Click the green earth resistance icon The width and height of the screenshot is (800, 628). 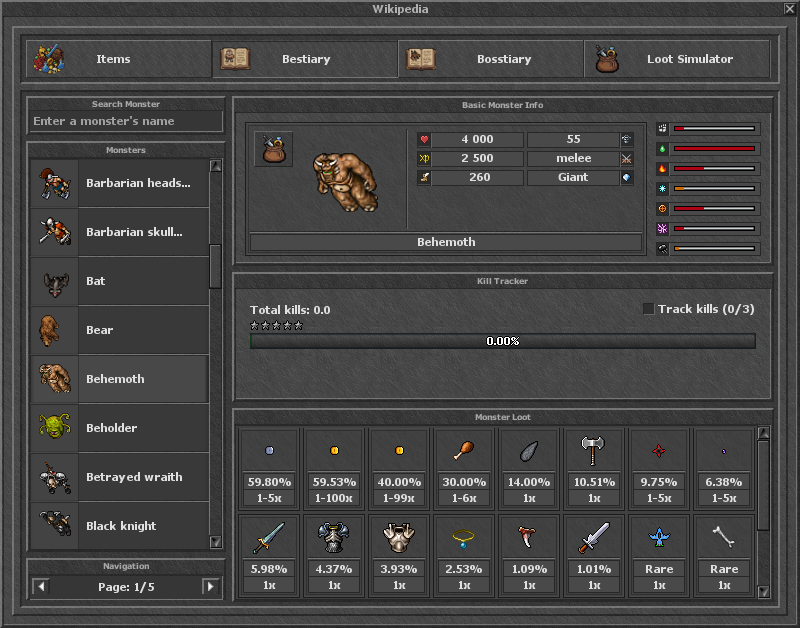[662, 148]
